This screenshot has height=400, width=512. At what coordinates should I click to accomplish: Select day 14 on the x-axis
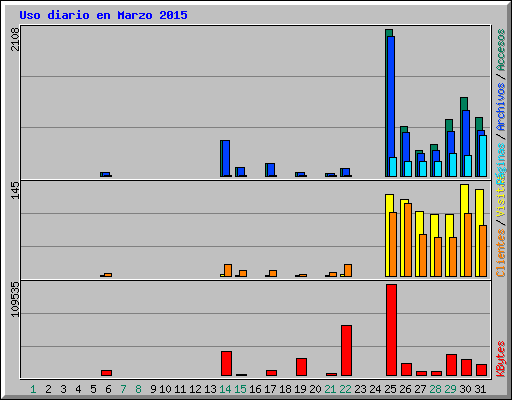click(x=225, y=389)
